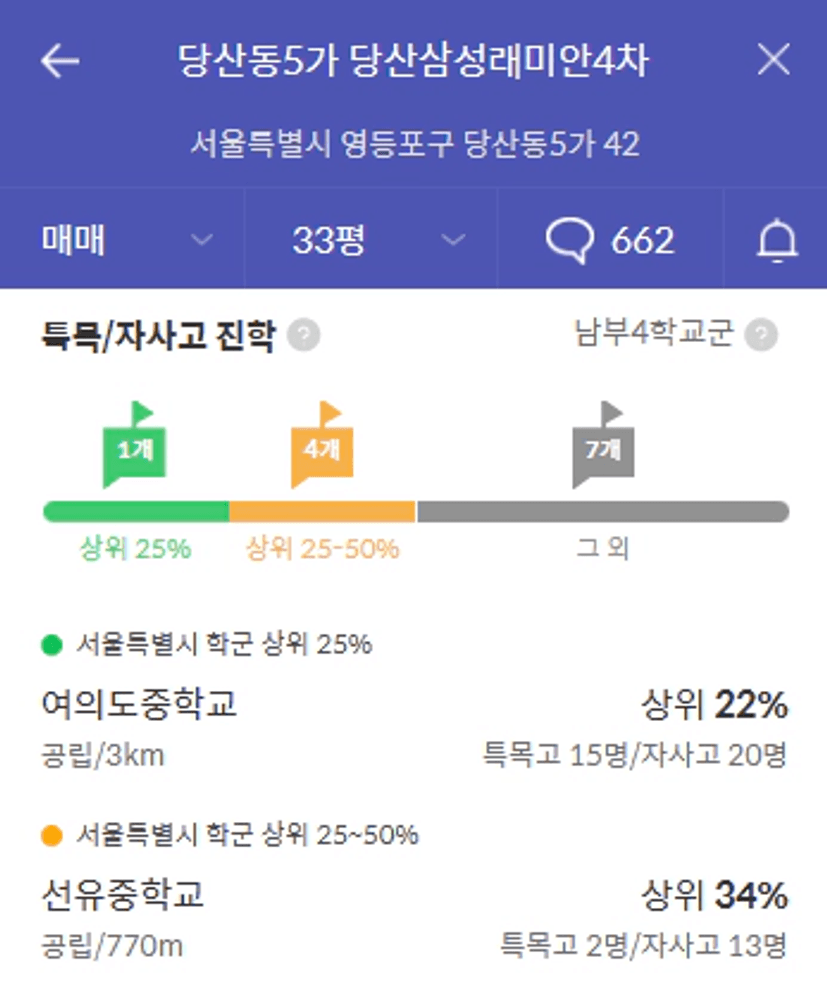Click the gray 그 외 bar segment
This screenshot has height=982, width=827.
(x=603, y=512)
